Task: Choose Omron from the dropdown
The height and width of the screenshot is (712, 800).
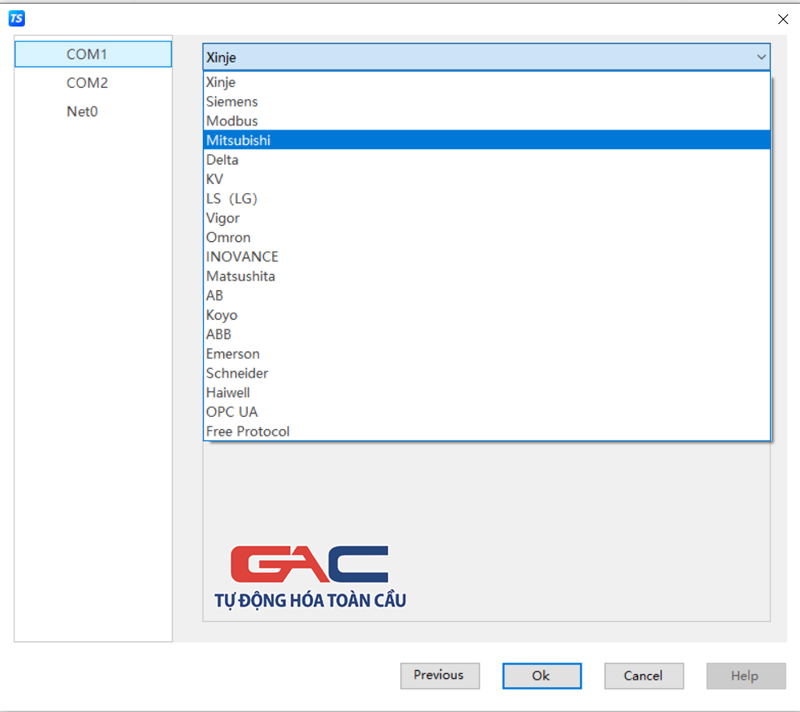Action: click(x=486, y=237)
